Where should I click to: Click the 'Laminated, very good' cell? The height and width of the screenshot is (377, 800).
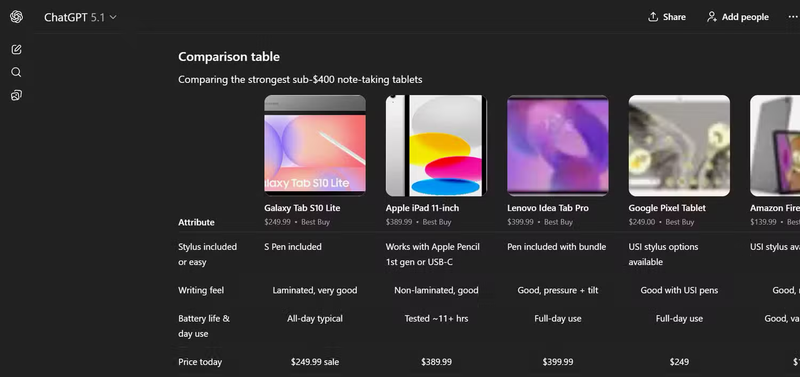[x=315, y=290]
